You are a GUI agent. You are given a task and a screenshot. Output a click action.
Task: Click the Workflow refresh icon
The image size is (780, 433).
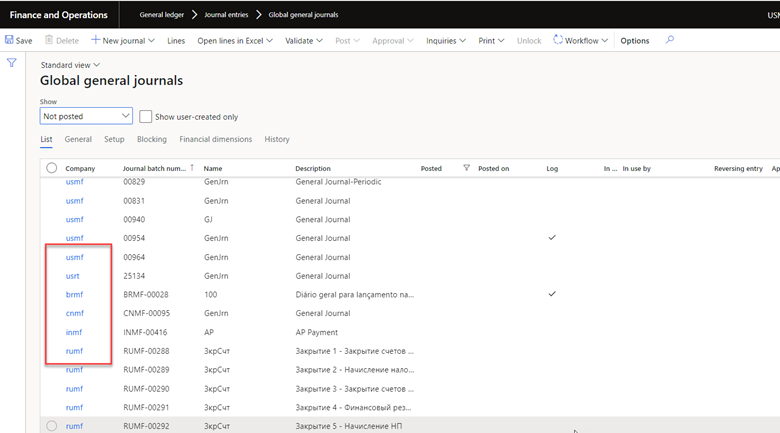558,41
